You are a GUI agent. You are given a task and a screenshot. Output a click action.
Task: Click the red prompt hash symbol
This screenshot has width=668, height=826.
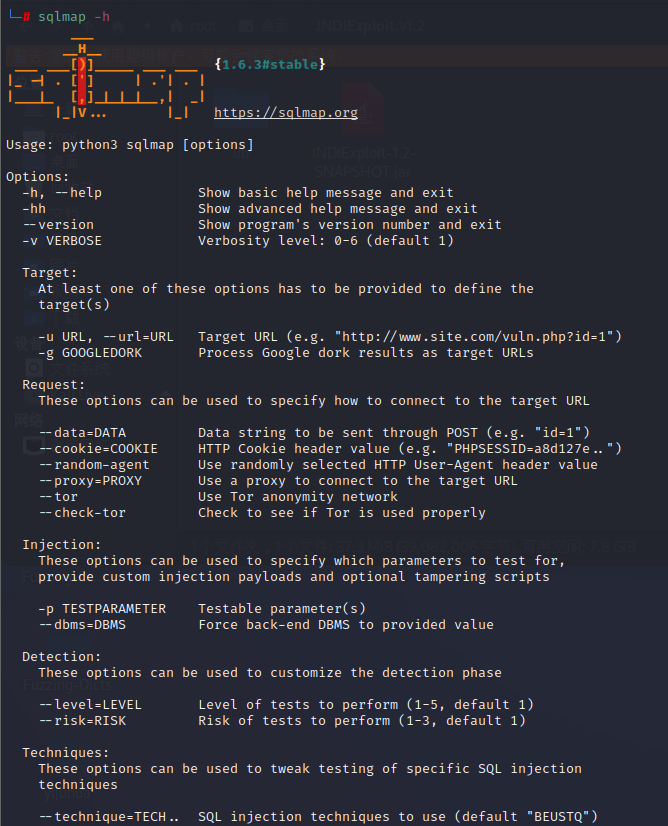26,17
